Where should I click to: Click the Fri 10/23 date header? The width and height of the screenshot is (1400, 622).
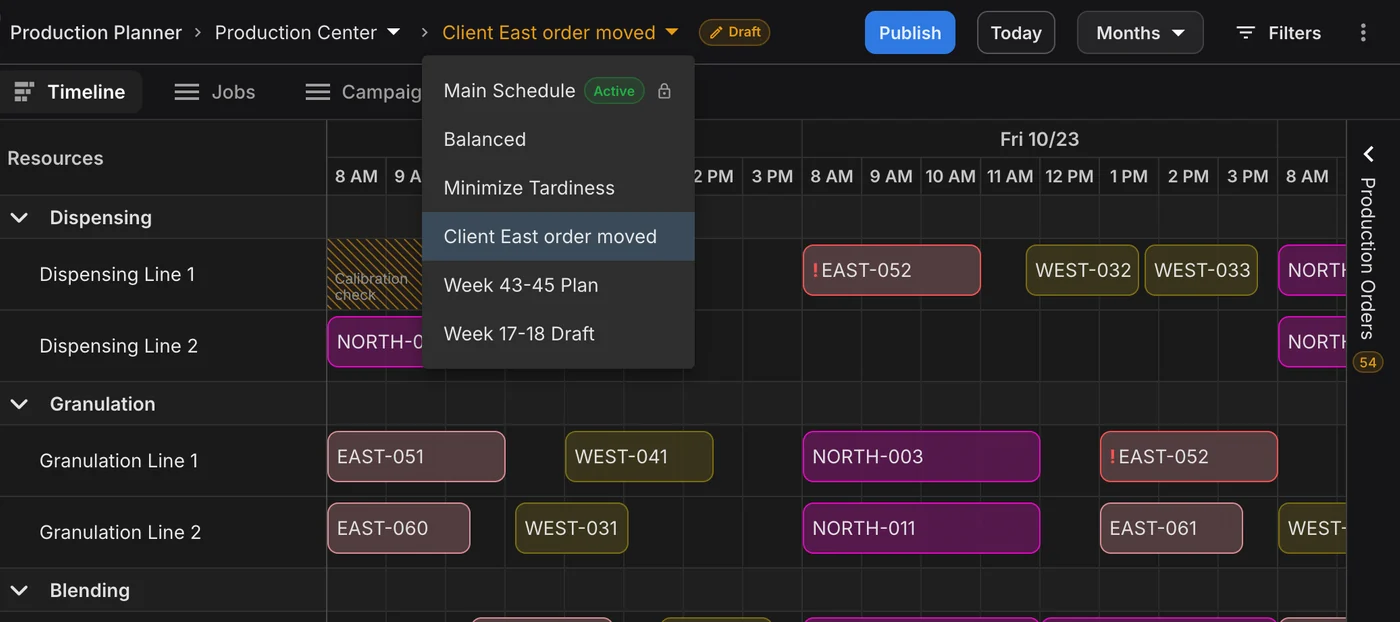(x=1039, y=140)
